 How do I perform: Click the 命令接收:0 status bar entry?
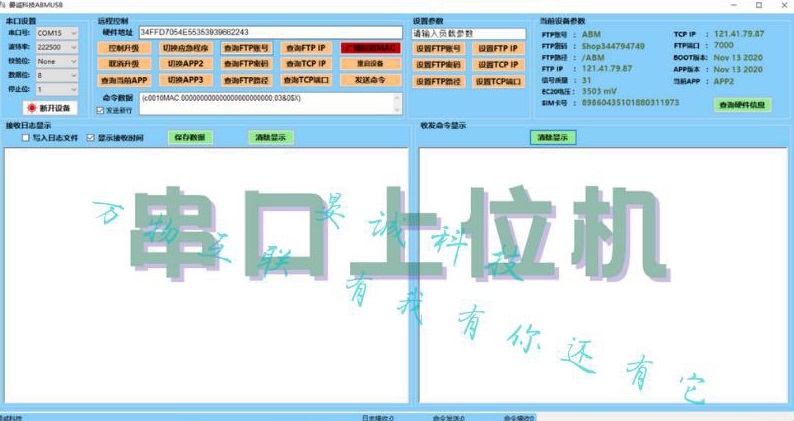pos(519,418)
